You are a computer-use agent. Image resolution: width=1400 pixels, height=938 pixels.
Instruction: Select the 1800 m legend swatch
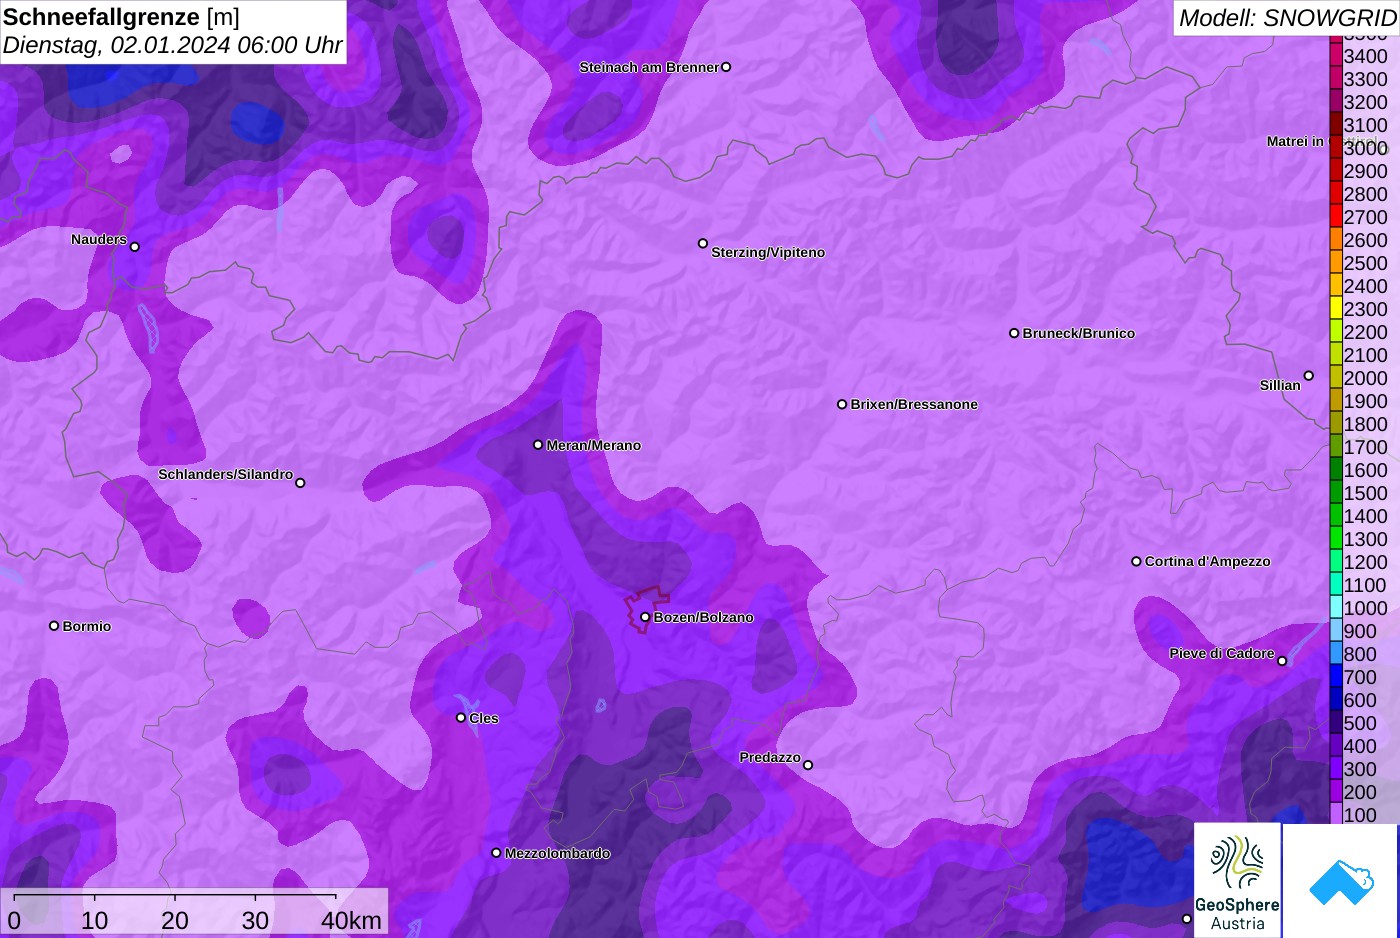[x=1336, y=424]
